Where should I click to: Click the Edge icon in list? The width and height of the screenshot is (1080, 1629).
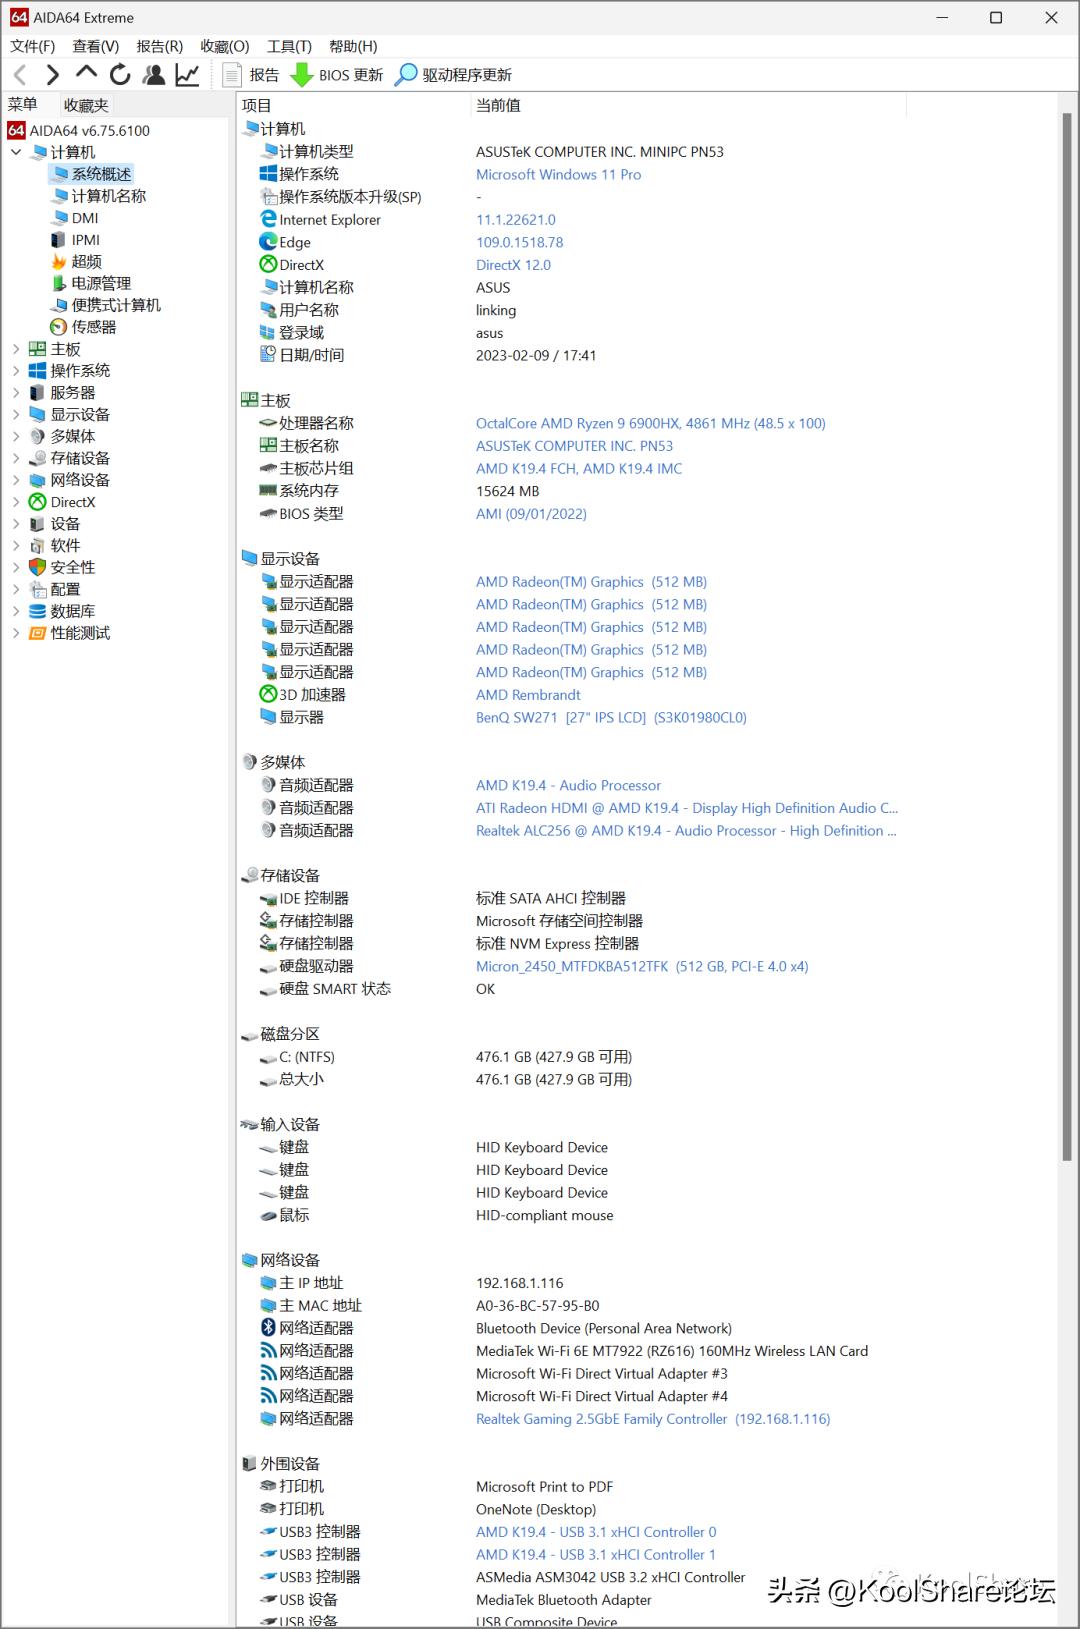(x=268, y=242)
